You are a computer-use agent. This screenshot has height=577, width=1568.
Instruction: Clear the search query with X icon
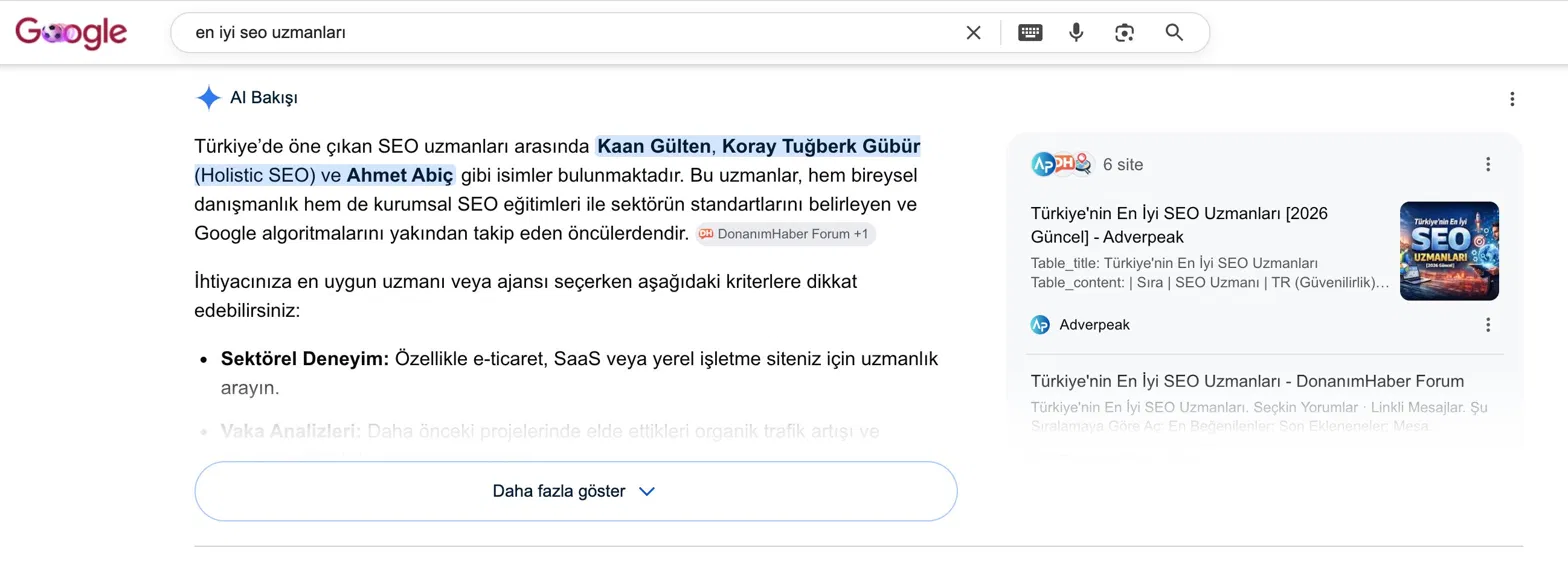pos(973,33)
